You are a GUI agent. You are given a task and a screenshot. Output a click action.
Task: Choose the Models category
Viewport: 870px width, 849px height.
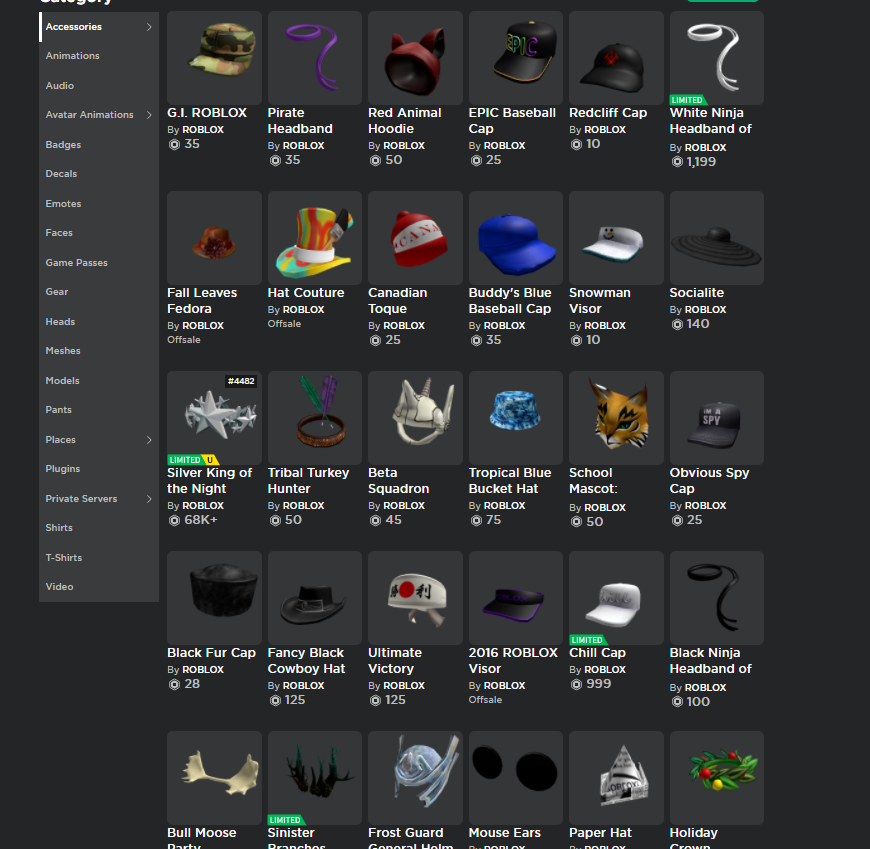[62, 381]
